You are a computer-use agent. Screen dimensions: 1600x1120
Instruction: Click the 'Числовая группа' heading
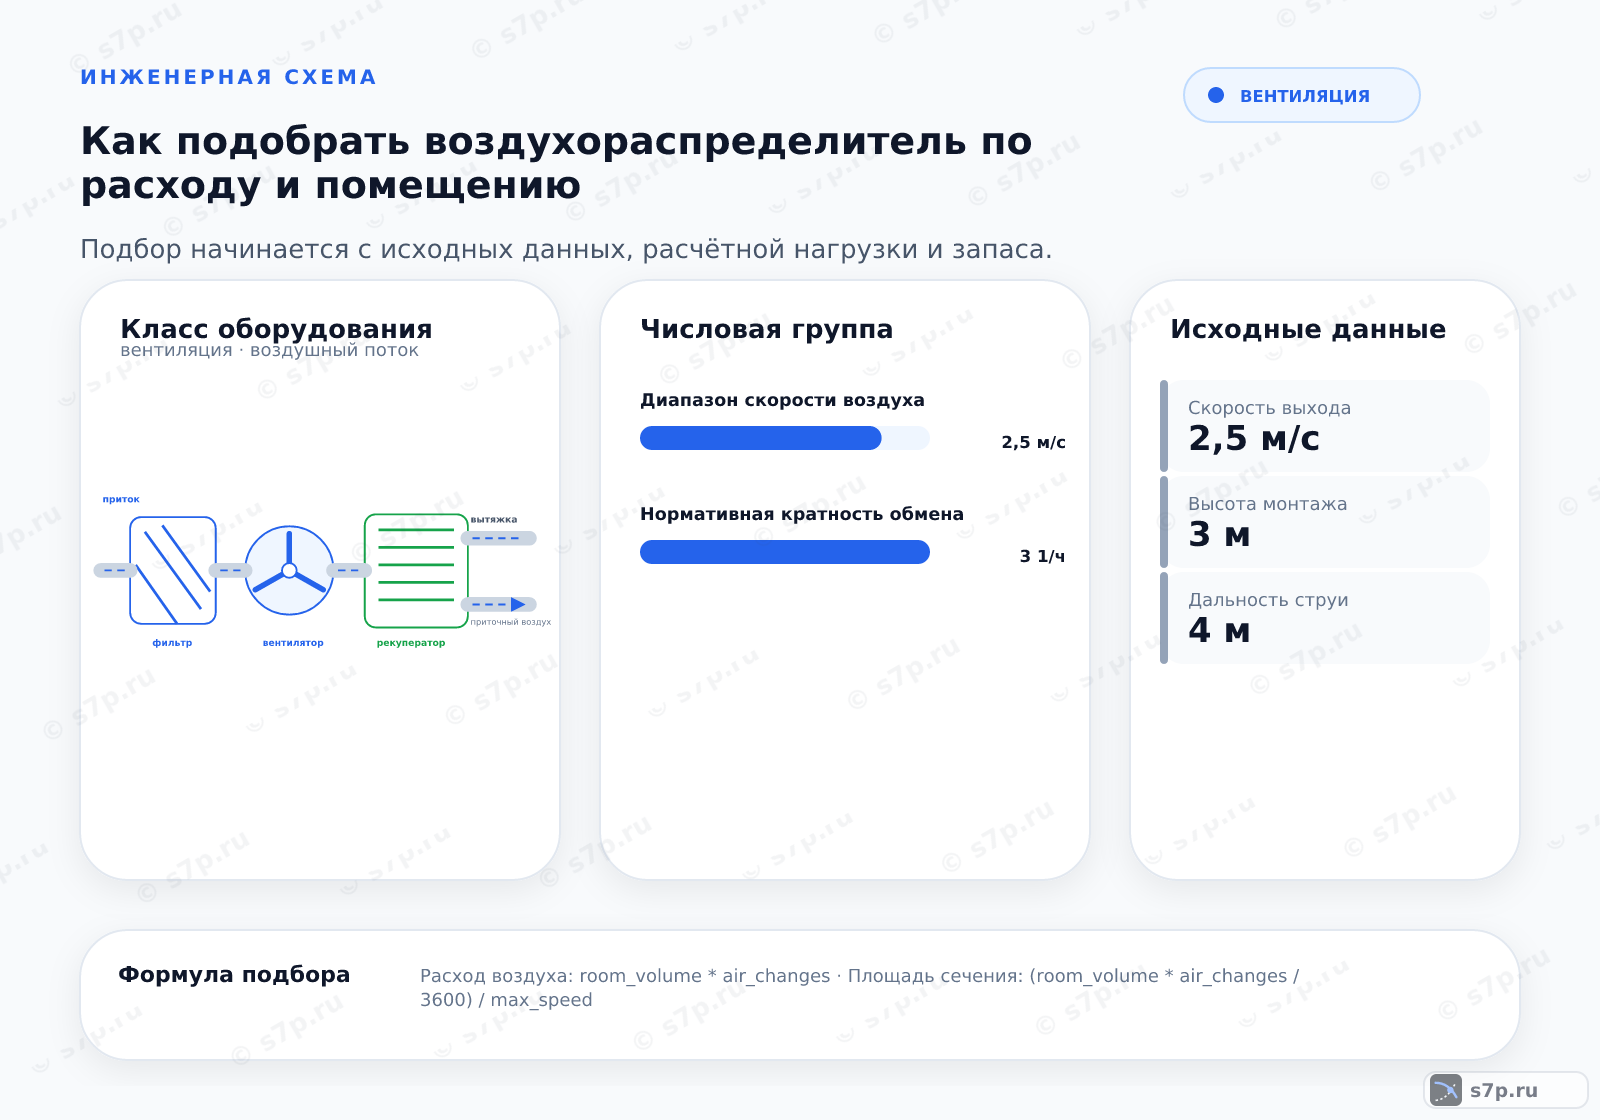(x=767, y=329)
